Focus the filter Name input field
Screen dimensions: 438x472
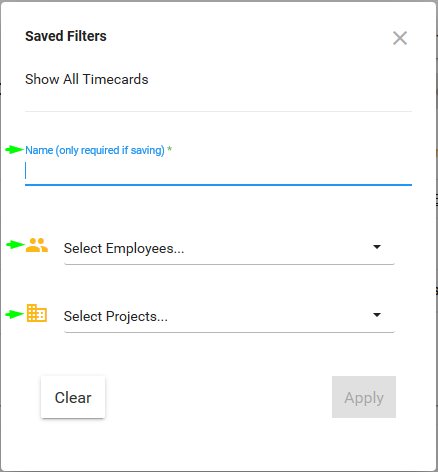pos(218,171)
